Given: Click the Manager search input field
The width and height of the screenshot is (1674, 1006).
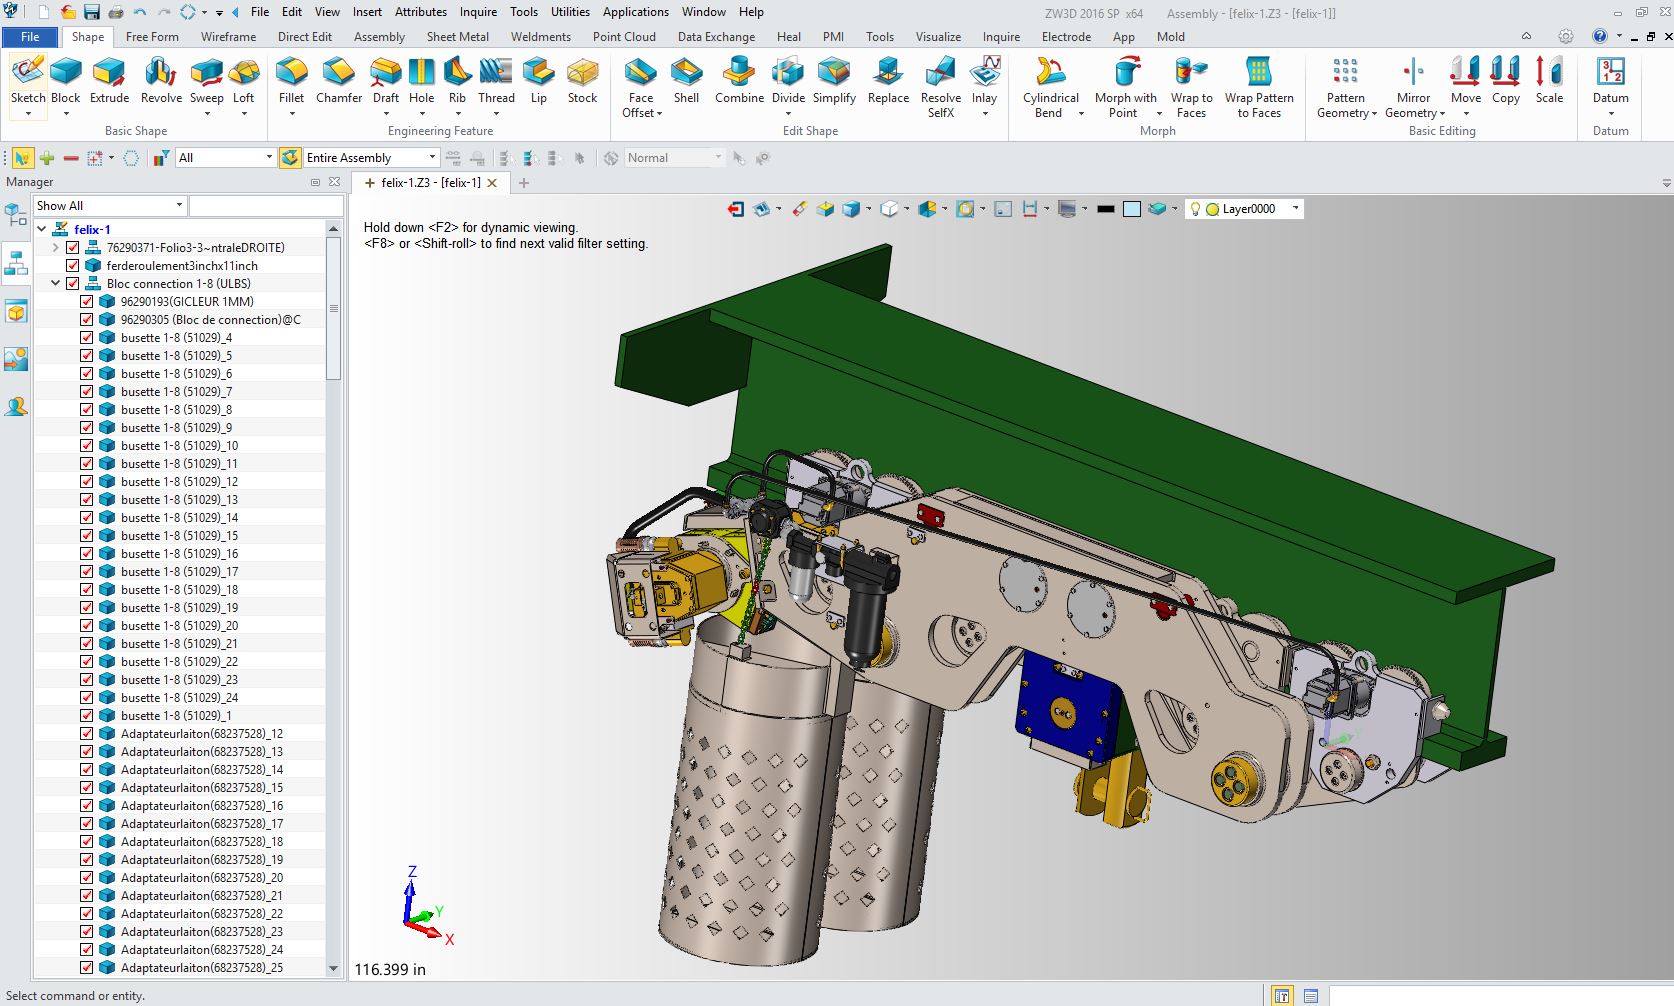Looking at the screenshot, I should (265, 206).
